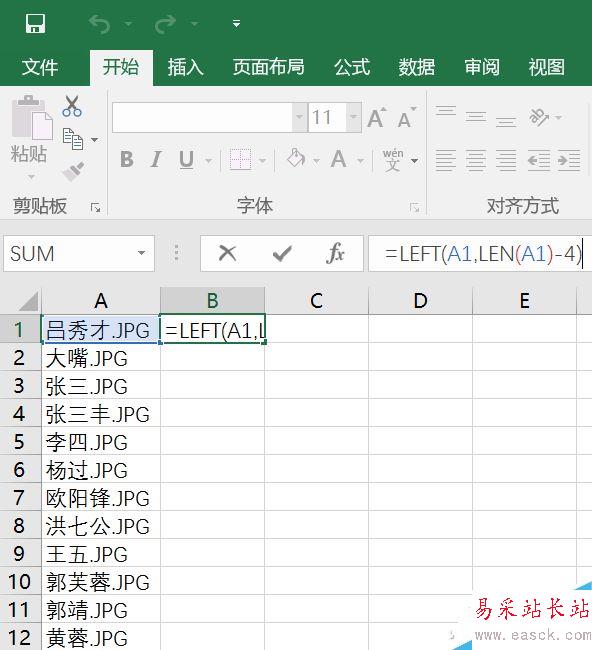Screen dimensions: 592x650
Task: Align text to the top
Action: (x=446, y=112)
